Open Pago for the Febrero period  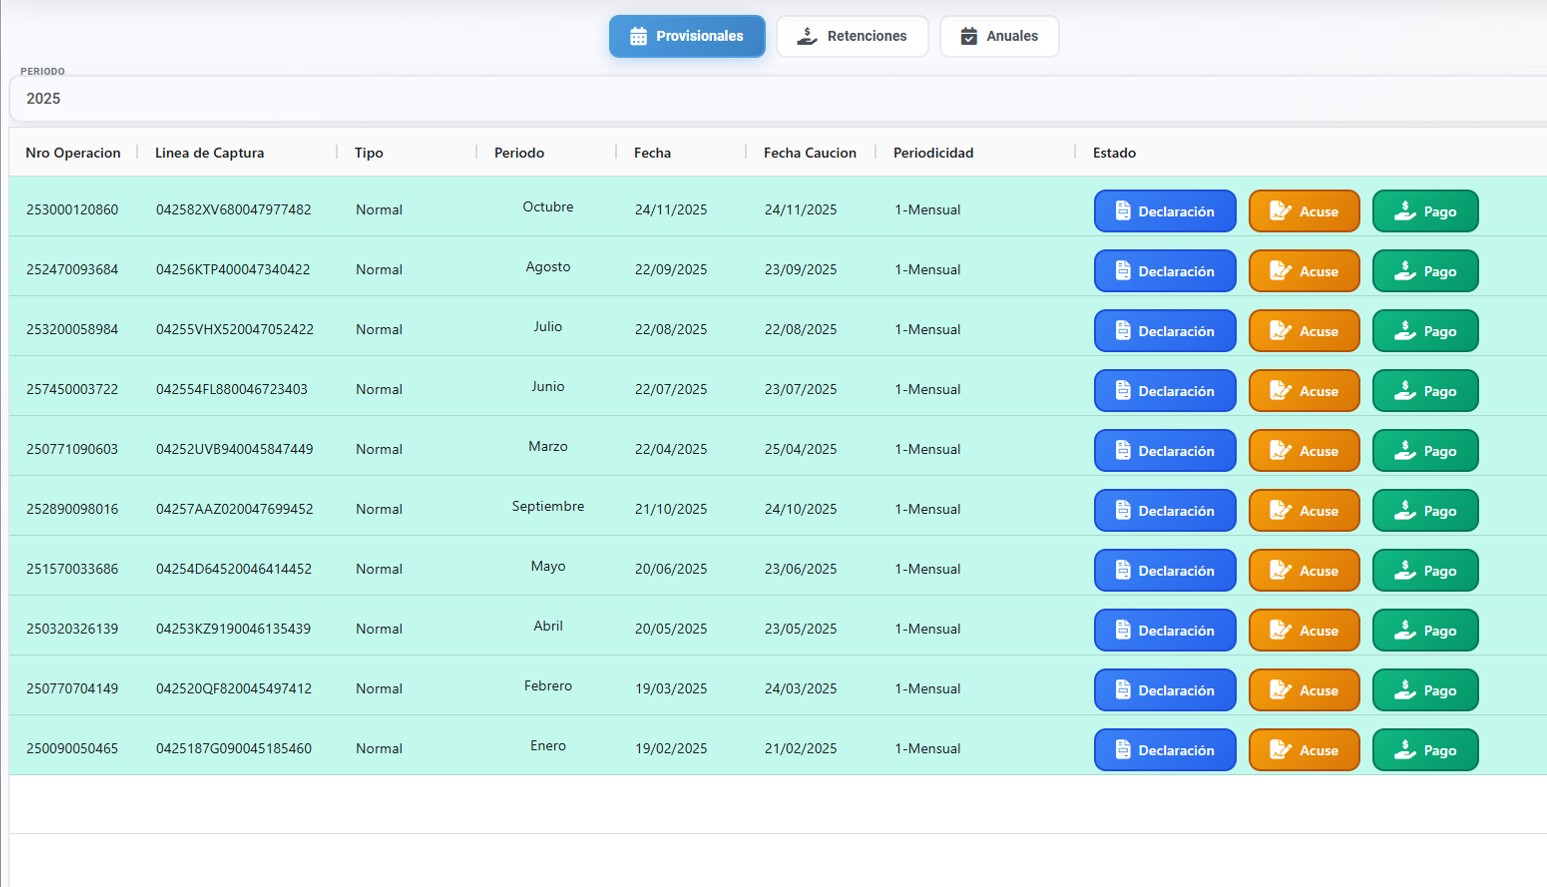[x=1425, y=691]
